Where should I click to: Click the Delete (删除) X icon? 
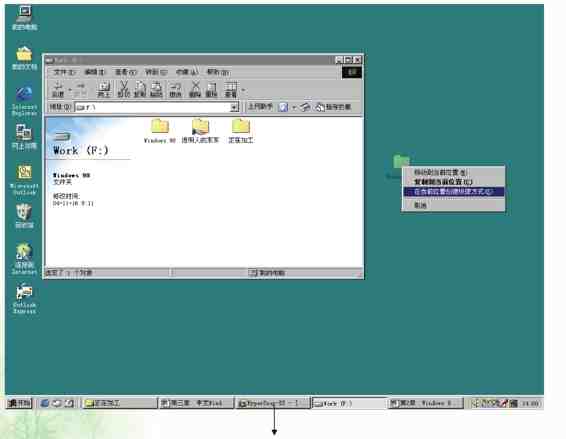(195, 89)
